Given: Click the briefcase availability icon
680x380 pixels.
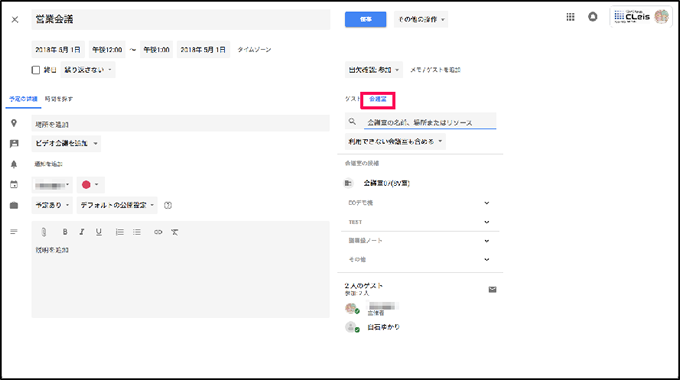Looking at the screenshot, I should (14, 205).
